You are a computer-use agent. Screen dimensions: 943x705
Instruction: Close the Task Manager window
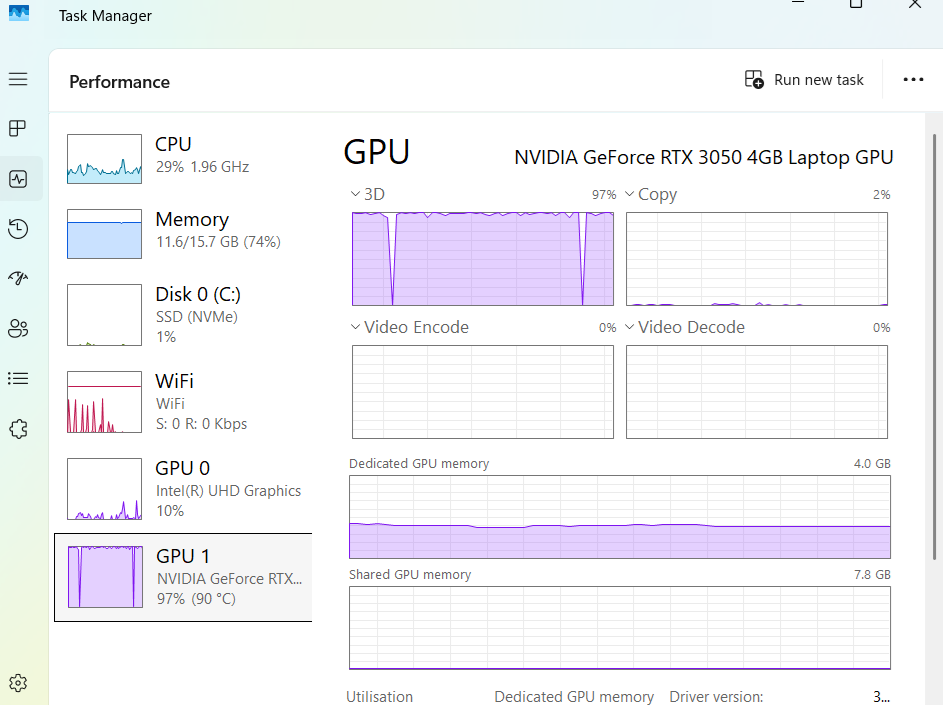[915, 4]
